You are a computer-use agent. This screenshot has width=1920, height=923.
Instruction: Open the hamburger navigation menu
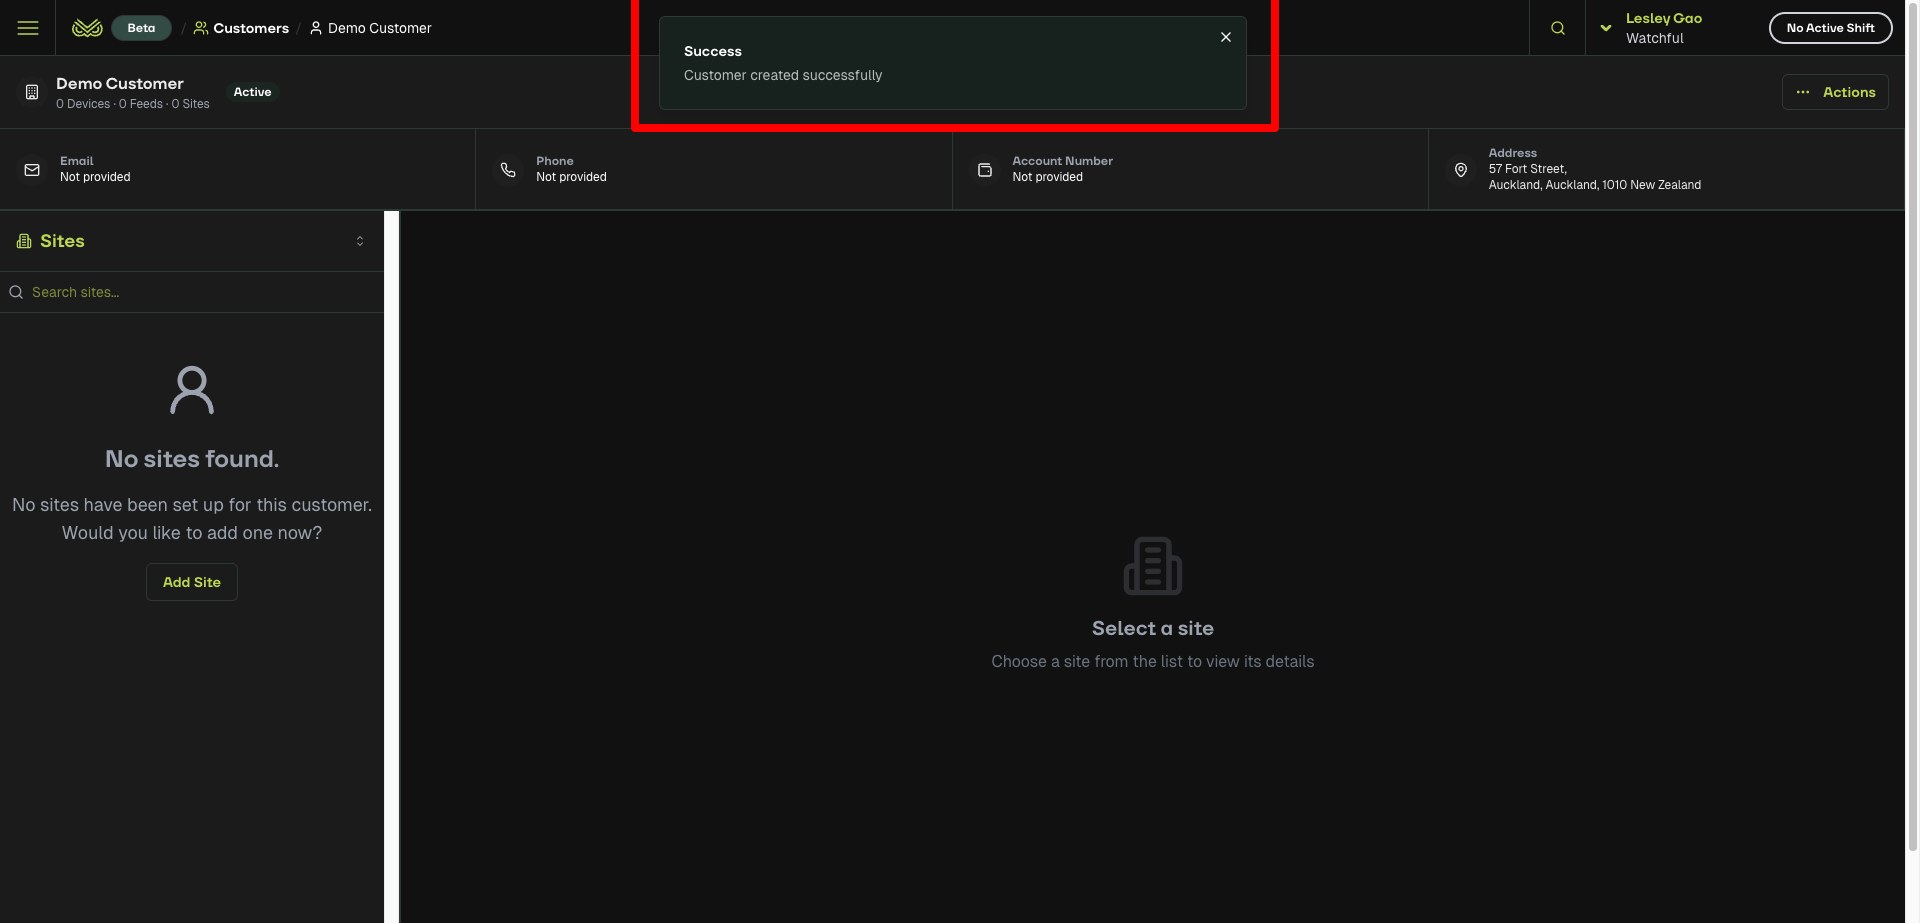[28, 28]
